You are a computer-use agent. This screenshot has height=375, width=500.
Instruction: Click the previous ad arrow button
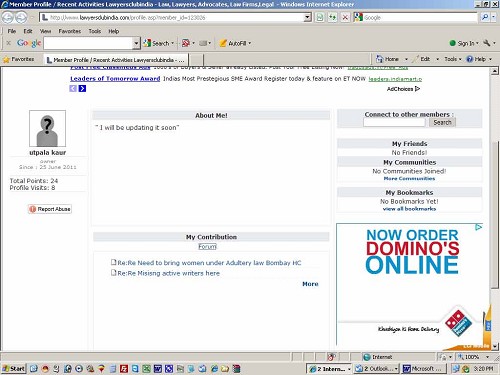tap(73, 88)
